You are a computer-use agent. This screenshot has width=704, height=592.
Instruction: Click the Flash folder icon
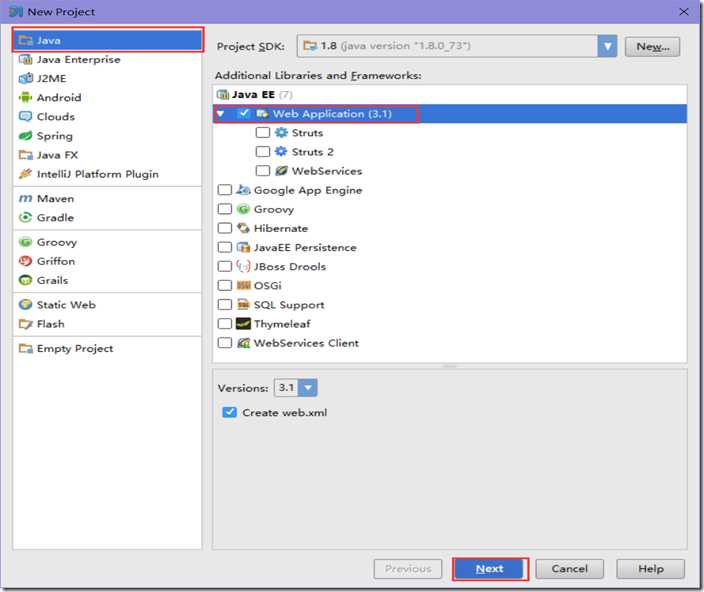coord(26,324)
